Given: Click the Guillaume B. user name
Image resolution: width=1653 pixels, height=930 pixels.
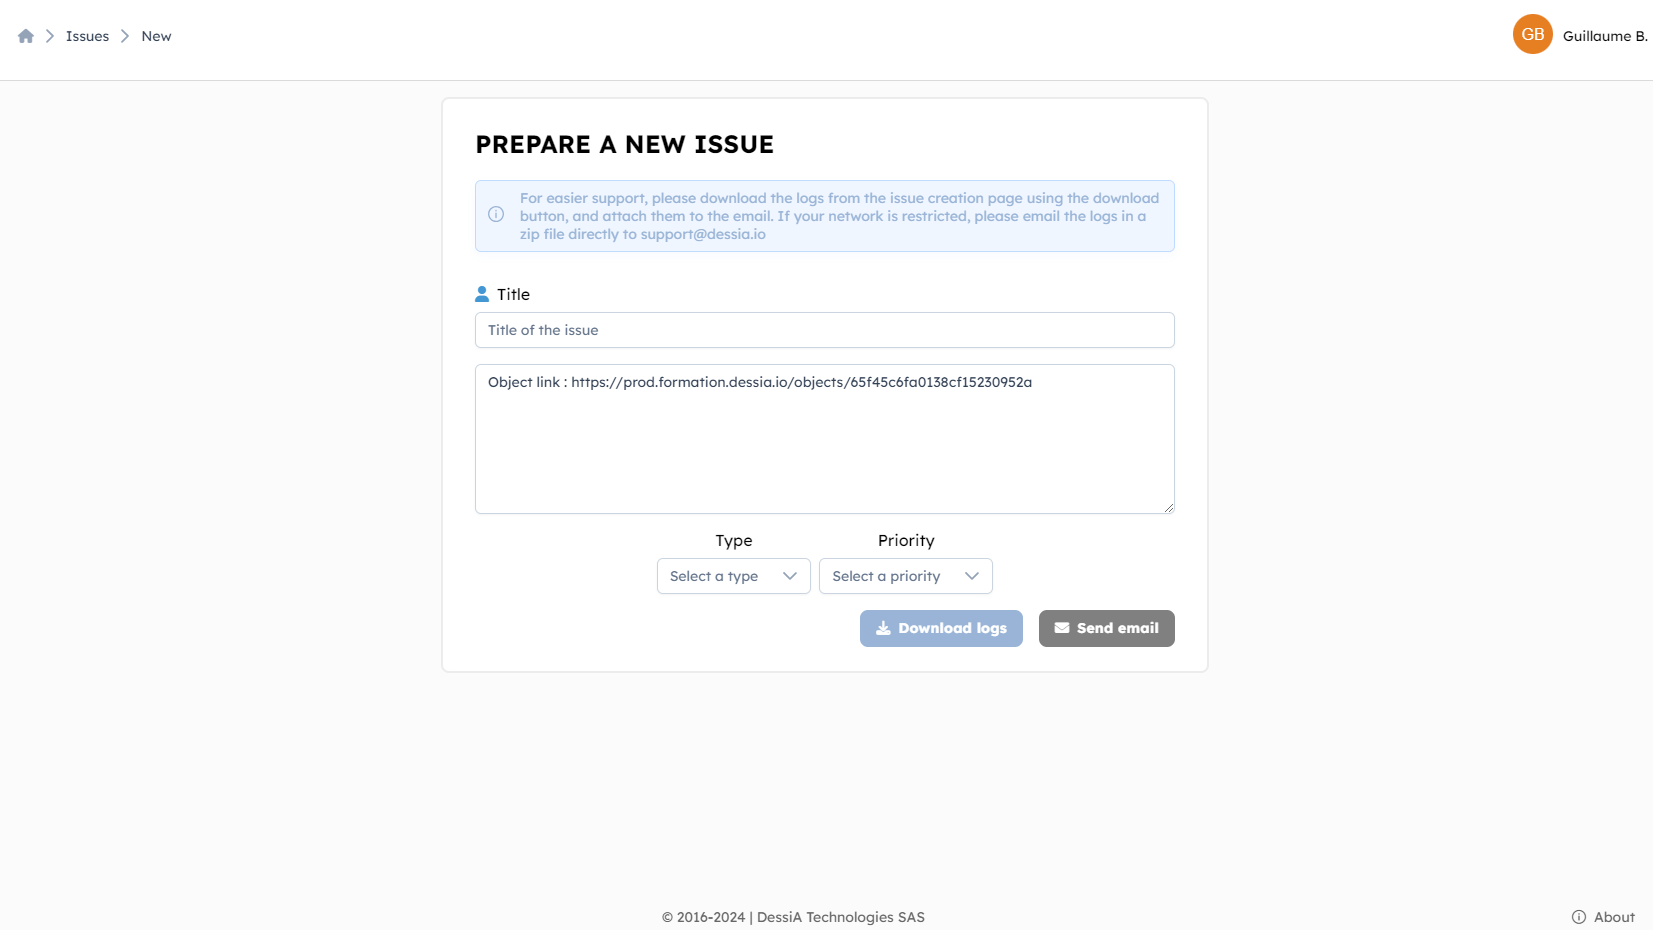Looking at the screenshot, I should pyautogui.click(x=1604, y=36).
